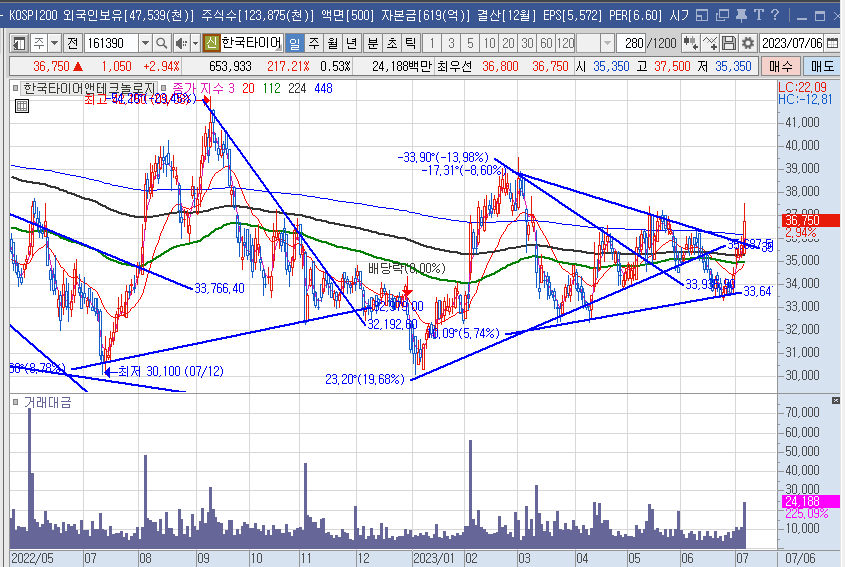Open the calendar date picker icon
The width and height of the screenshot is (845, 567).
click(833, 43)
